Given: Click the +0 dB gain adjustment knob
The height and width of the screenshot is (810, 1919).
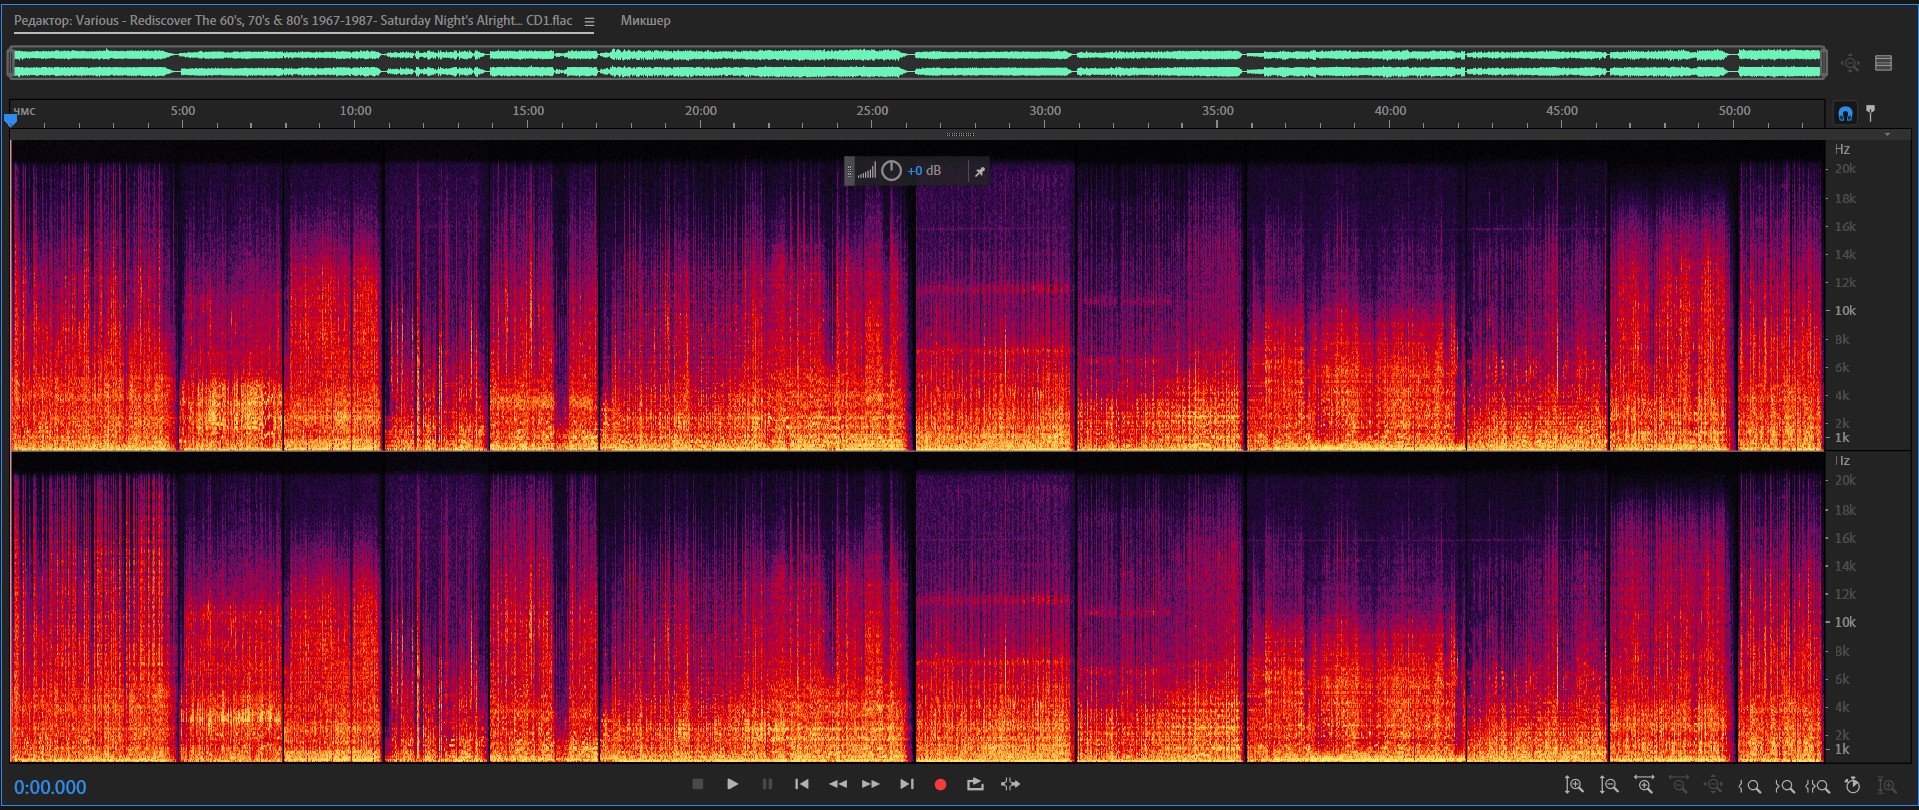Looking at the screenshot, I should tap(891, 171).
